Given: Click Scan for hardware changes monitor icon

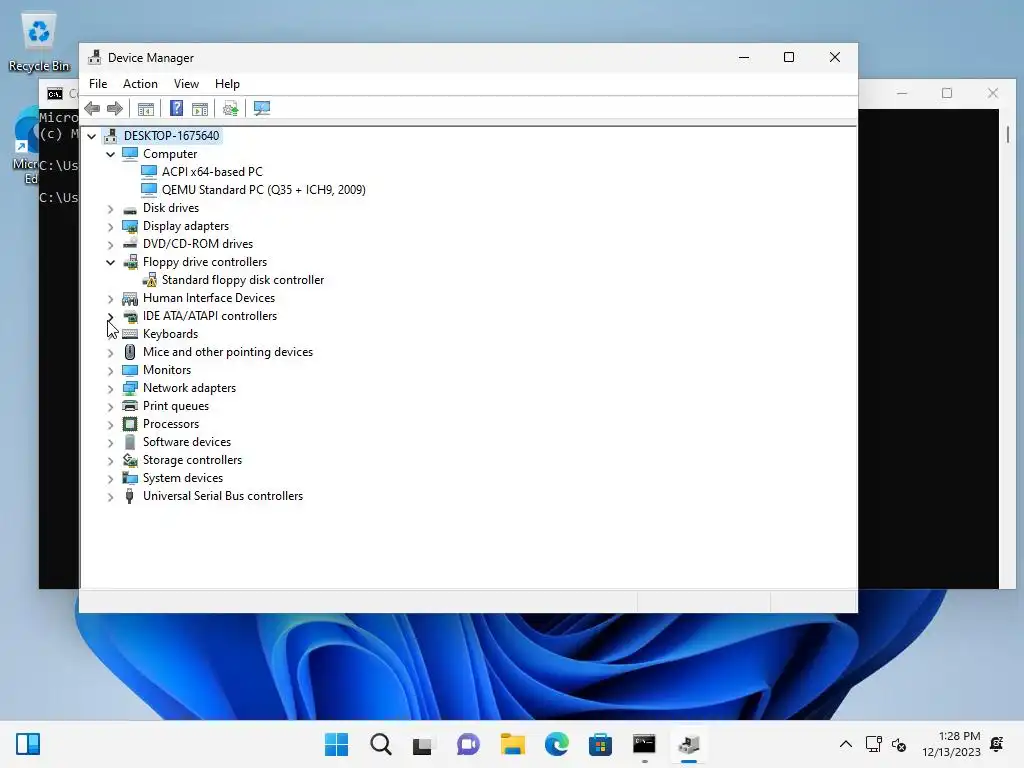Looking at the screenshot, I should 261,108.
